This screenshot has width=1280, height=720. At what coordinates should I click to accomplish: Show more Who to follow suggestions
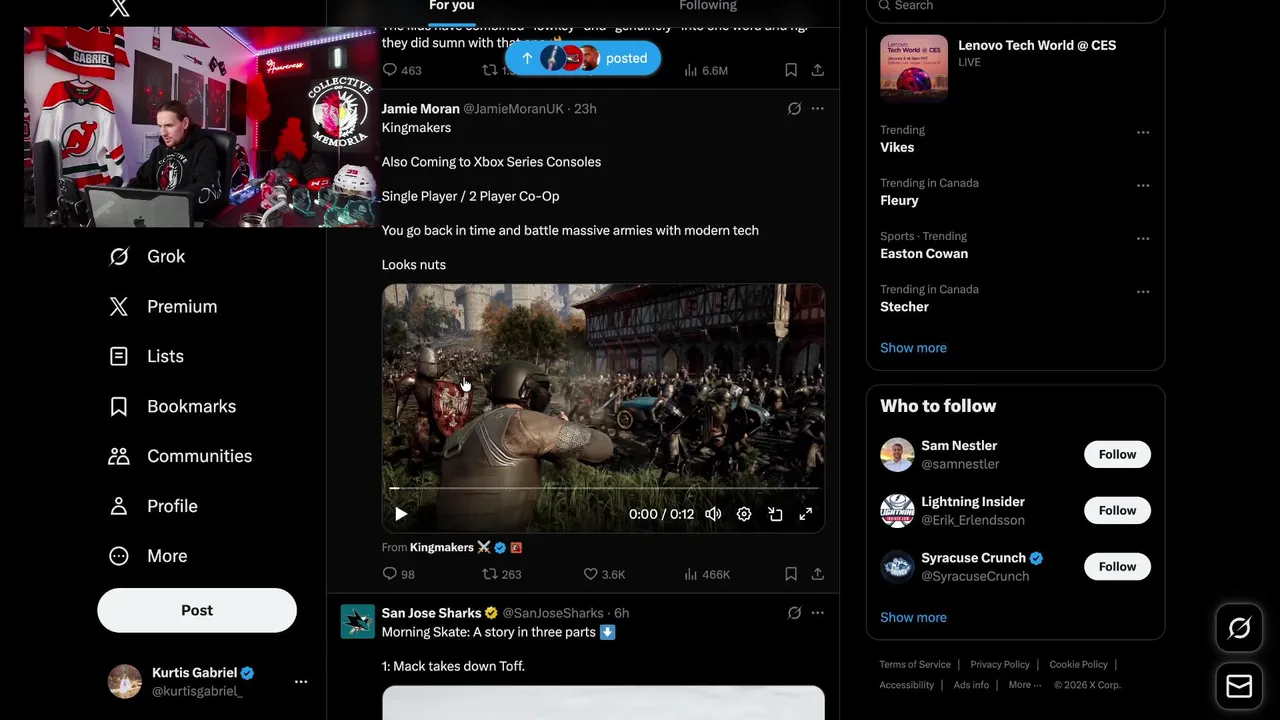pyautogui.click(x=913, y=617)
